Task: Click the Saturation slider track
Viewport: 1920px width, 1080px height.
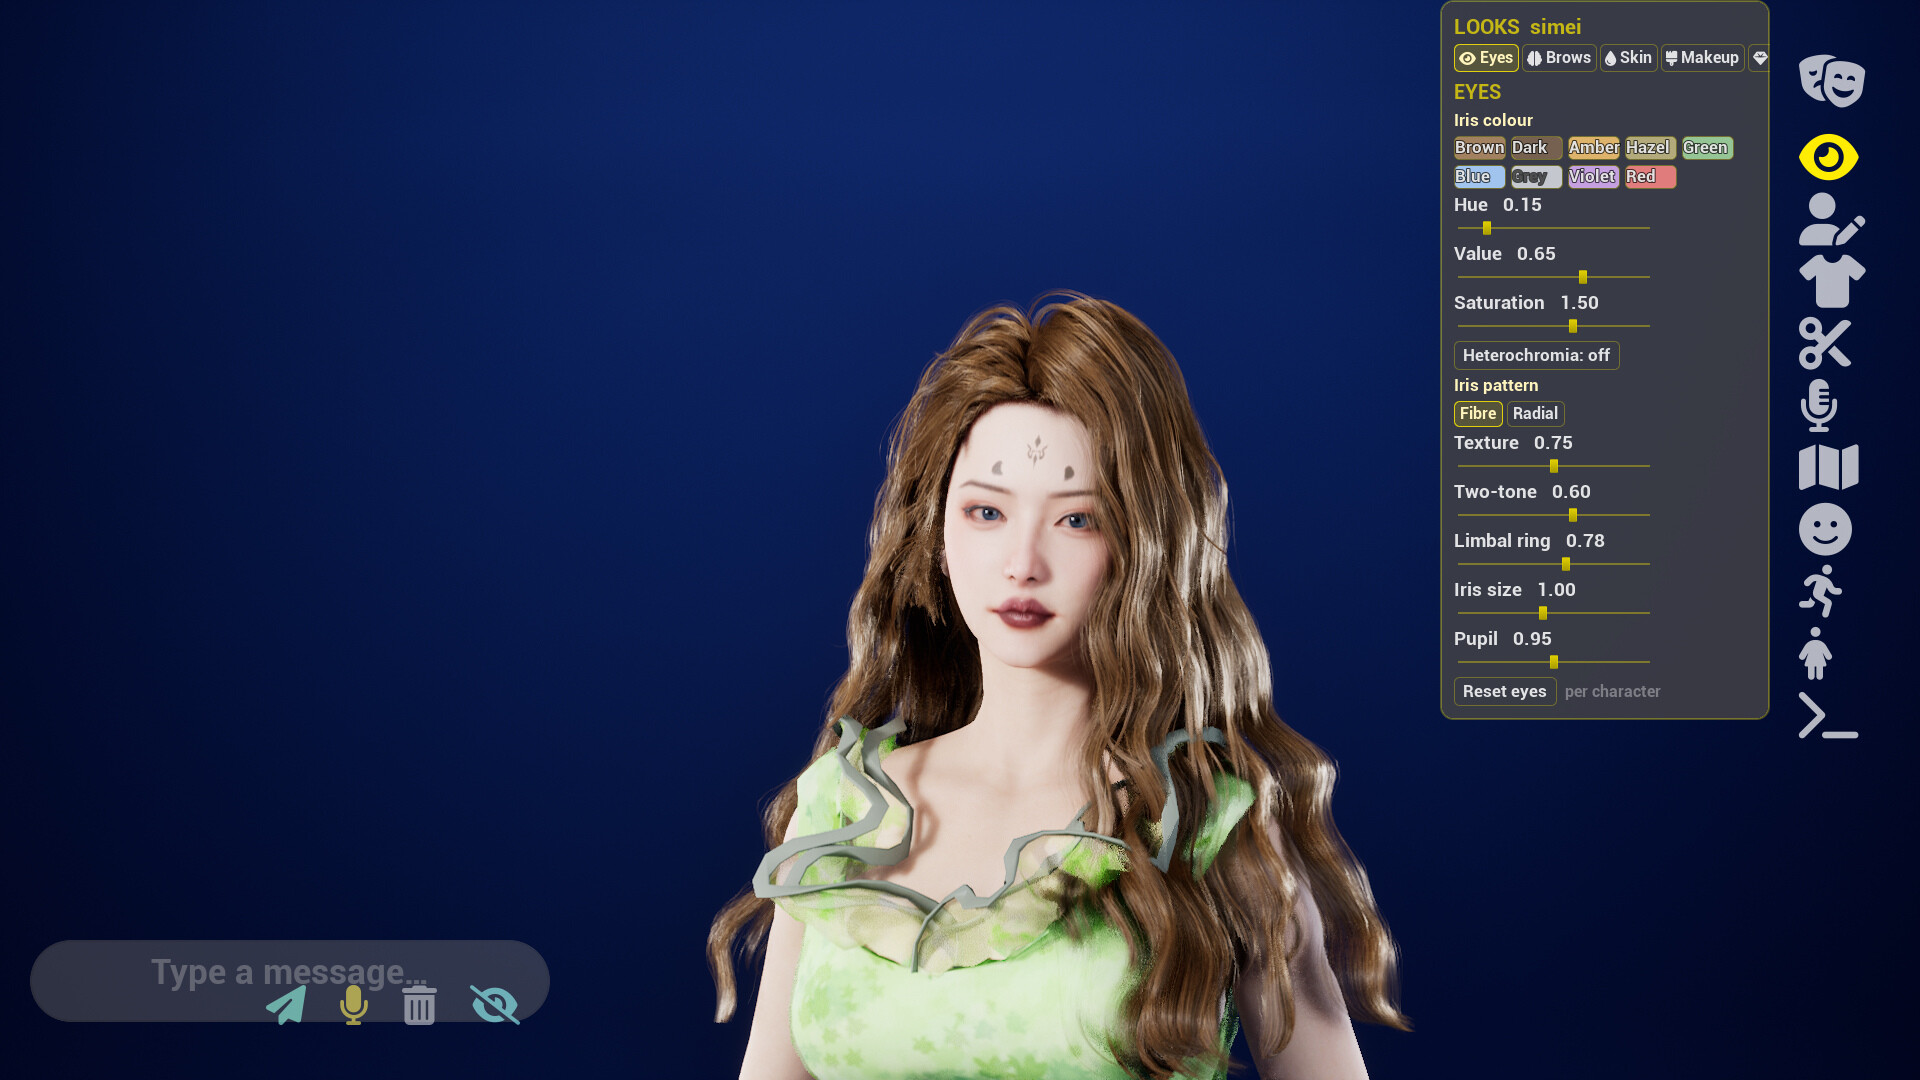Action: tap(1553, 326)
